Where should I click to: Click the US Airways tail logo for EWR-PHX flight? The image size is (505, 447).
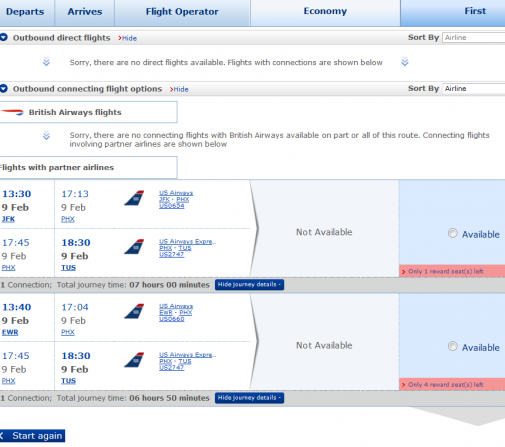point(134,311)
